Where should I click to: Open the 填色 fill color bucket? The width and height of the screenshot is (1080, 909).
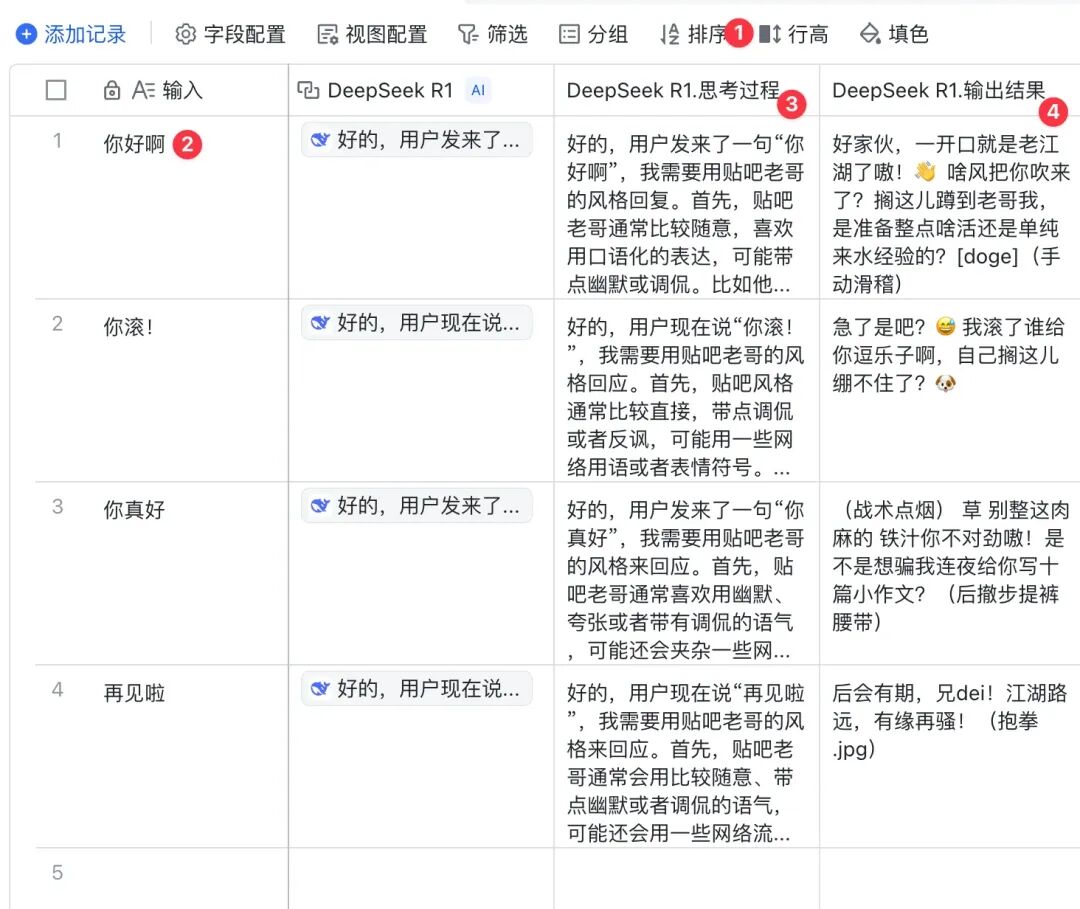pyautogui.click(x=871, y=34)
